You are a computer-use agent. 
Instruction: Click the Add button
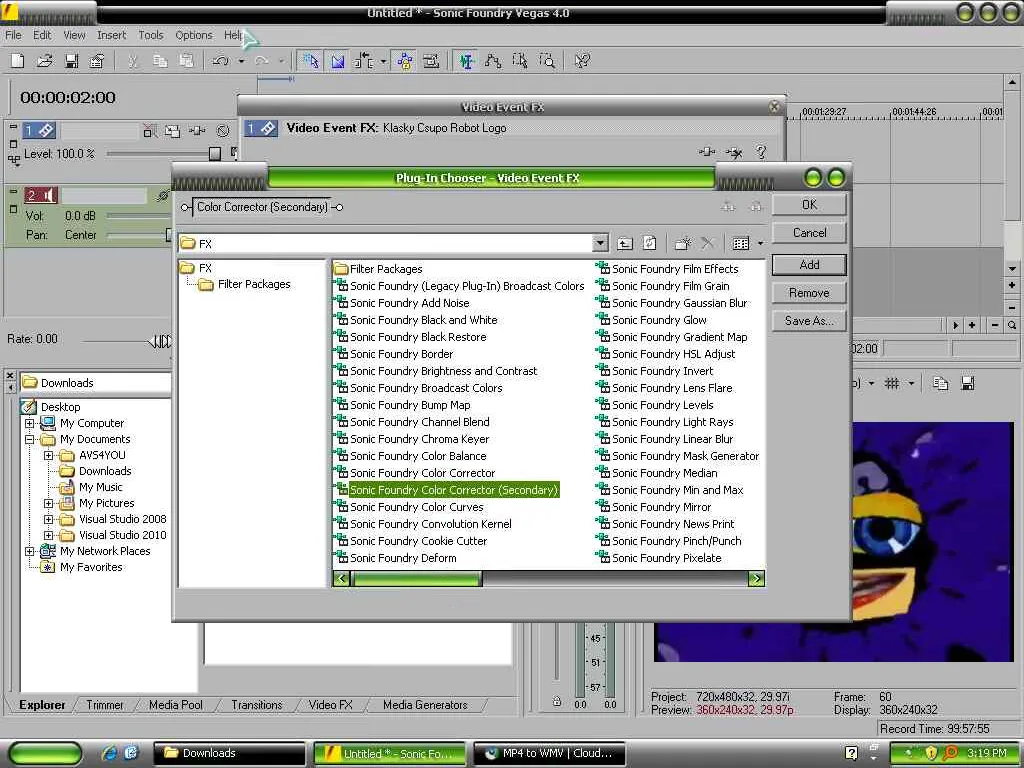(809, 265)
